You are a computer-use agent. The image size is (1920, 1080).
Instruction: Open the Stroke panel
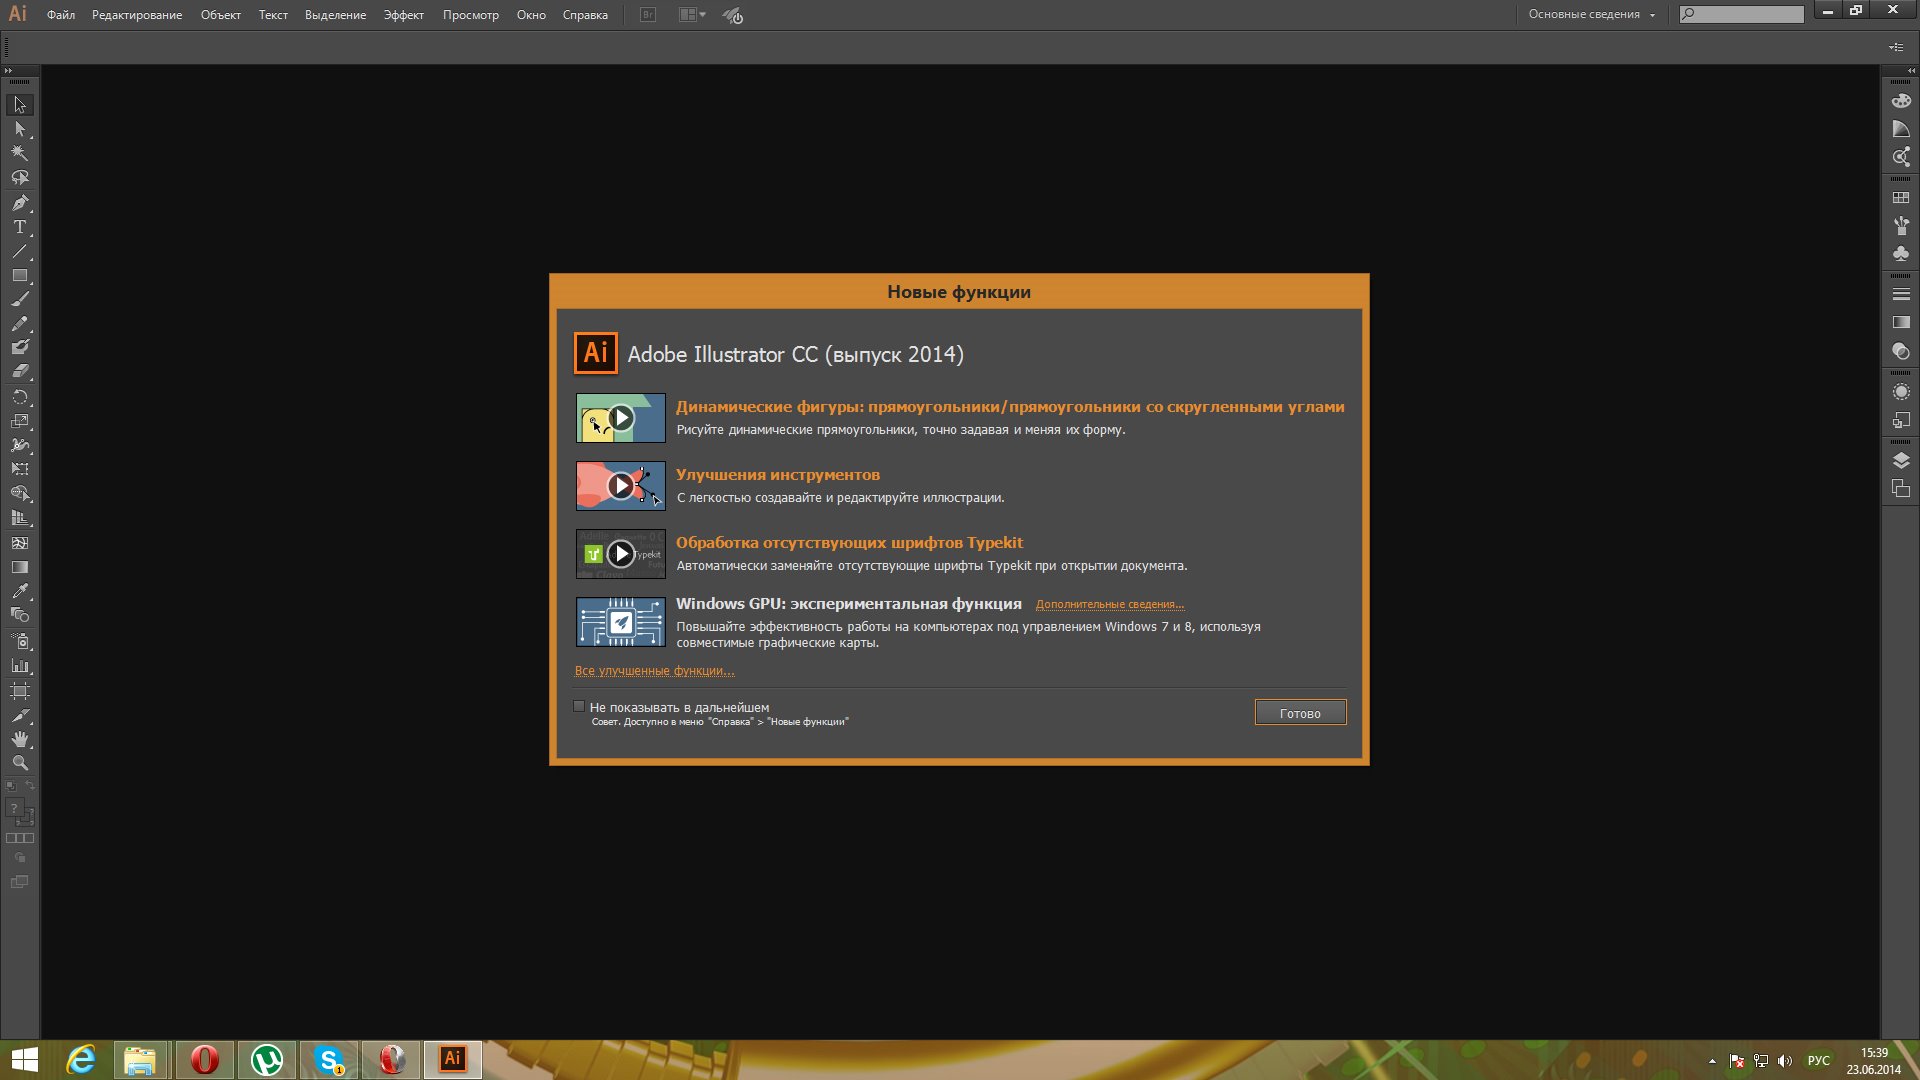pos(1901,295)
